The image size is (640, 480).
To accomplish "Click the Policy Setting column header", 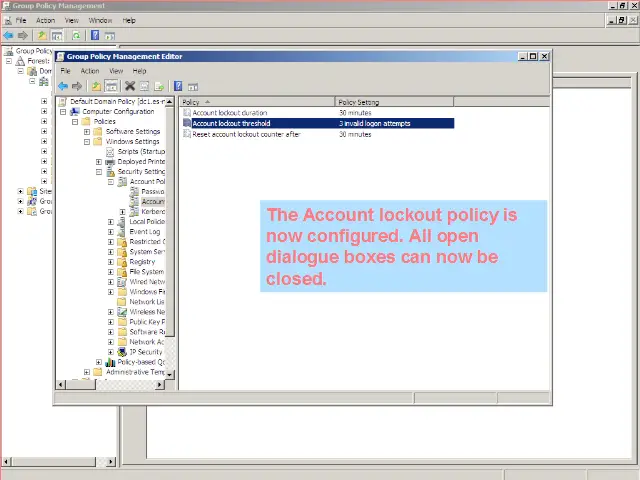I will tap(360, 102).
